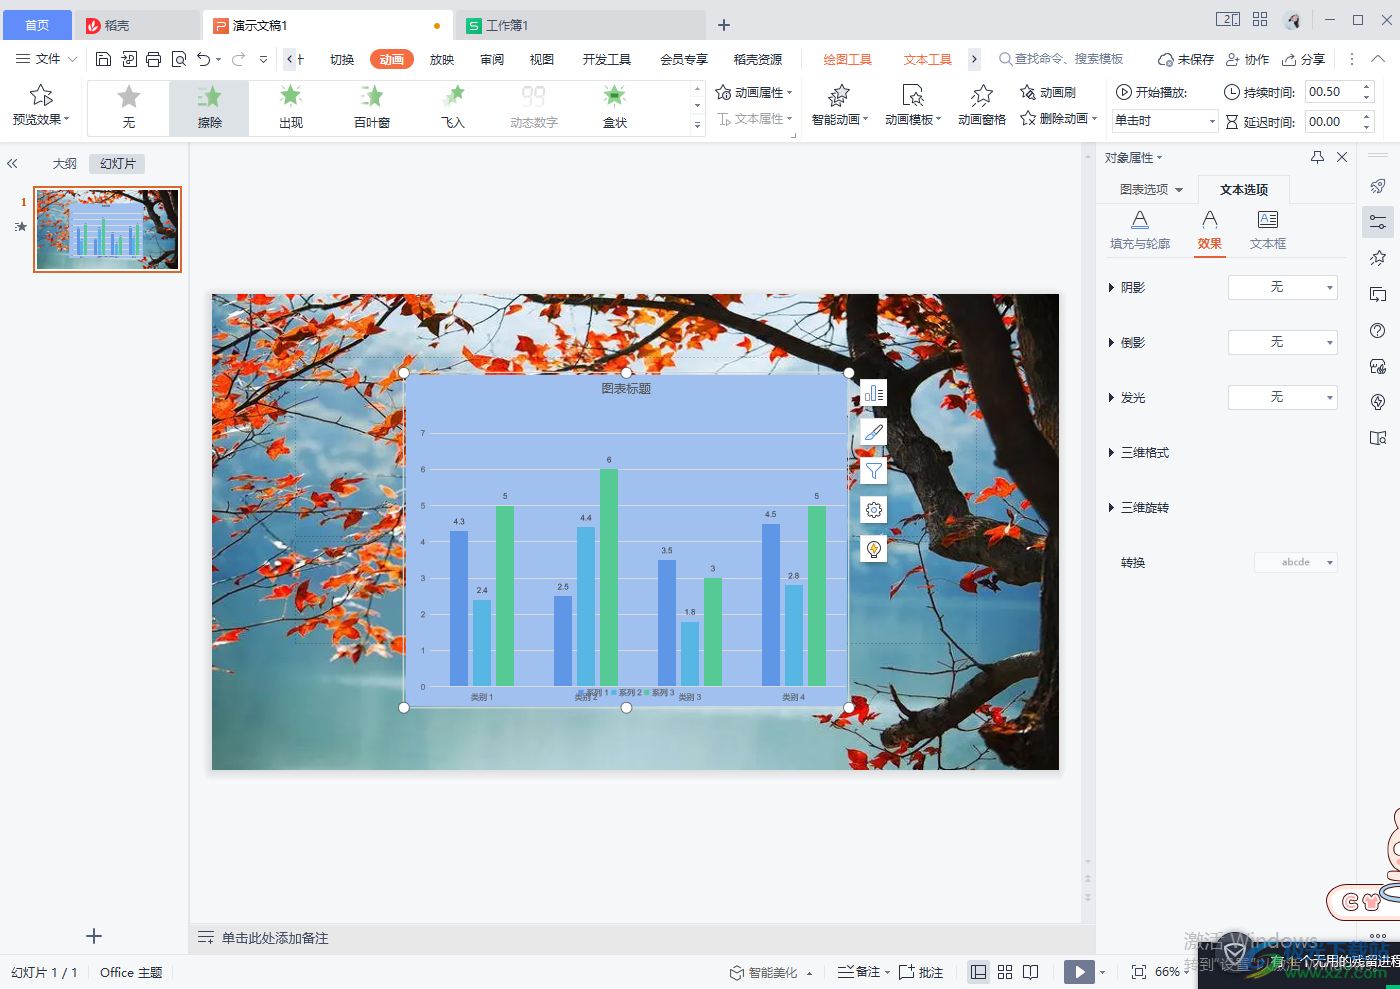This screenshot has width=1400, height=989.
Task: Apply the 擦除 wipe animation
Action: point(210,108)
